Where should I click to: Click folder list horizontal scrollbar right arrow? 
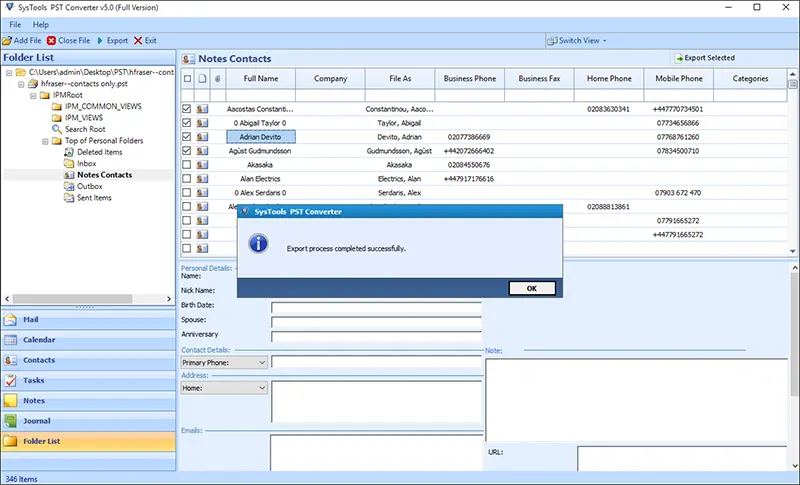point(169,299)
